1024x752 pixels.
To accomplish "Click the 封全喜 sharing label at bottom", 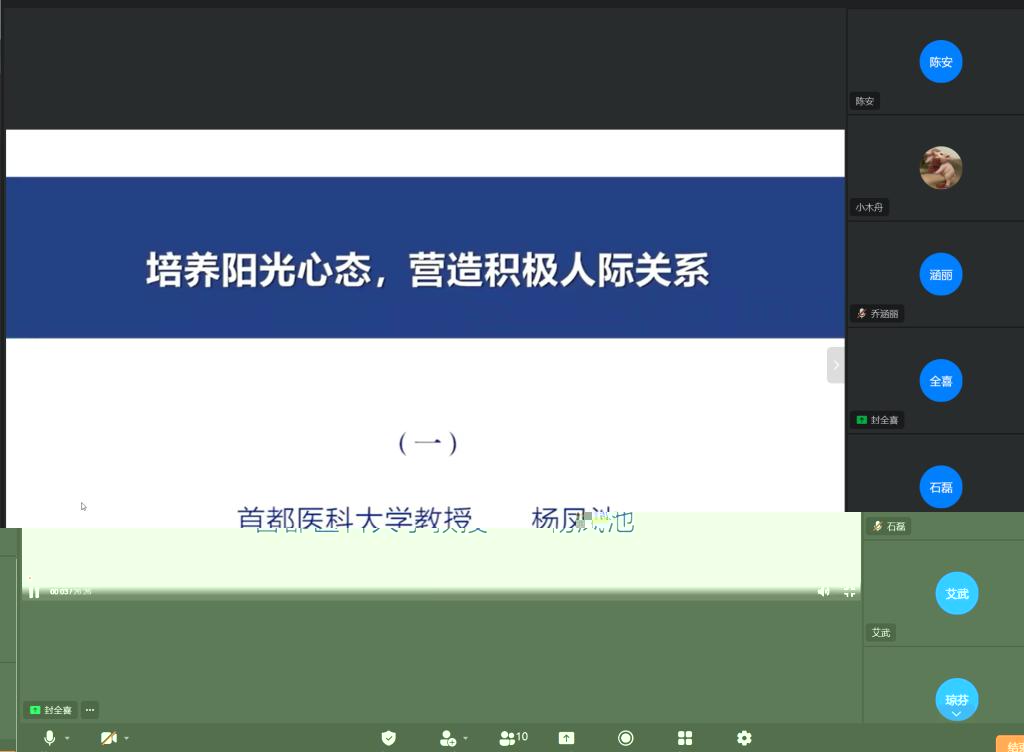I will [51, 710].
